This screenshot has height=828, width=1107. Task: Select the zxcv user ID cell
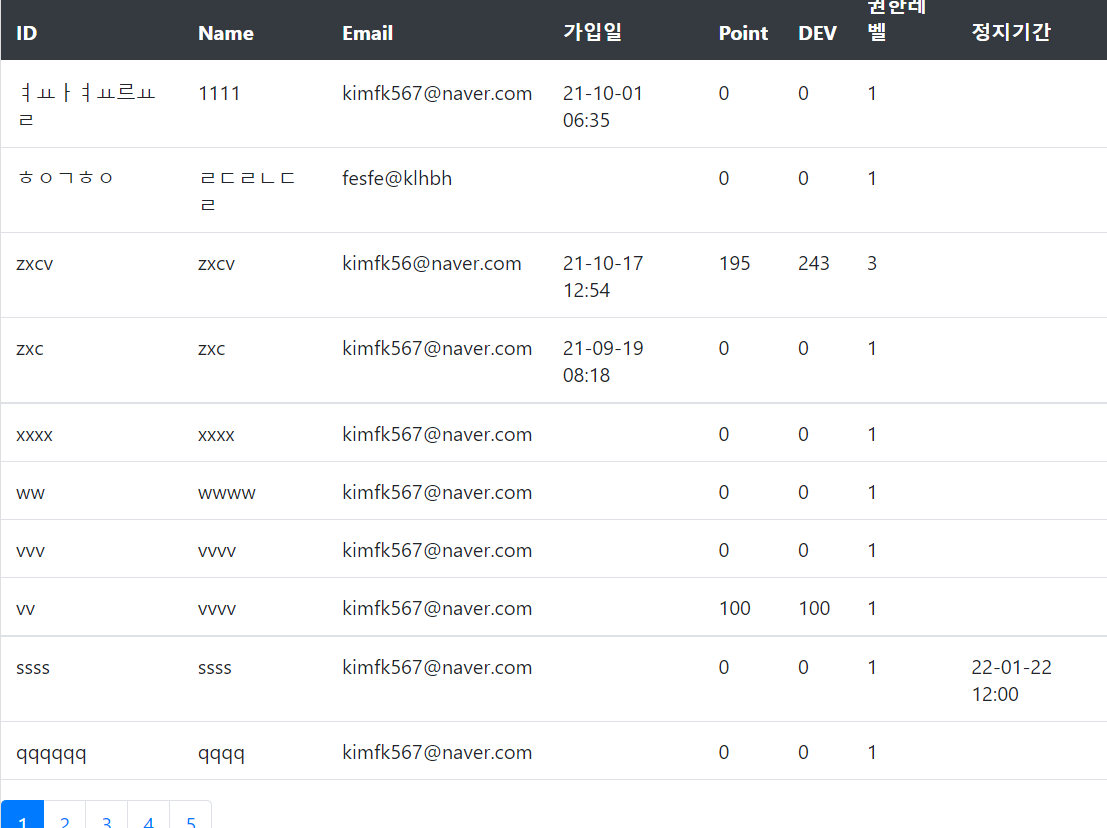pyautogui.click(x=35, y=264)
